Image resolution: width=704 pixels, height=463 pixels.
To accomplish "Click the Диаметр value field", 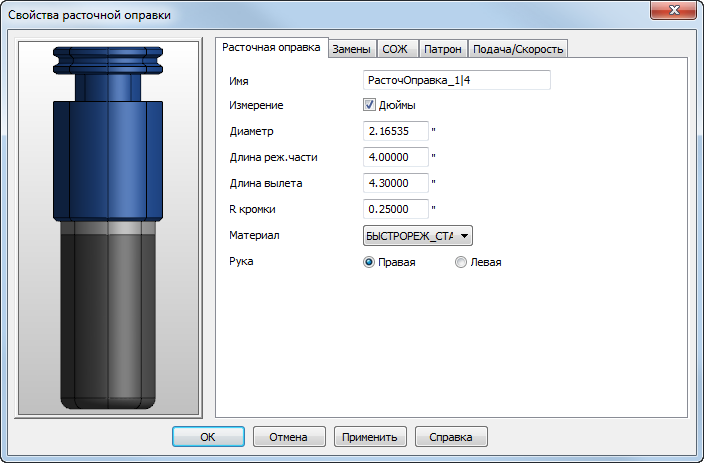I will [x=396, y=131].
